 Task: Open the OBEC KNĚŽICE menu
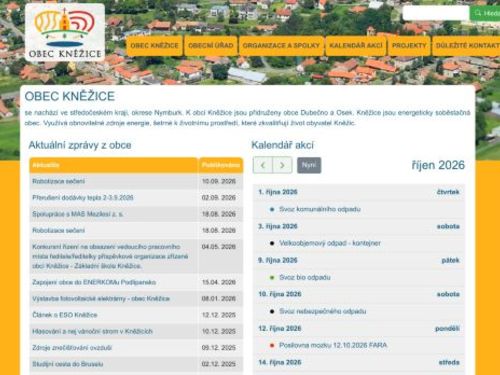coord(154,45)
